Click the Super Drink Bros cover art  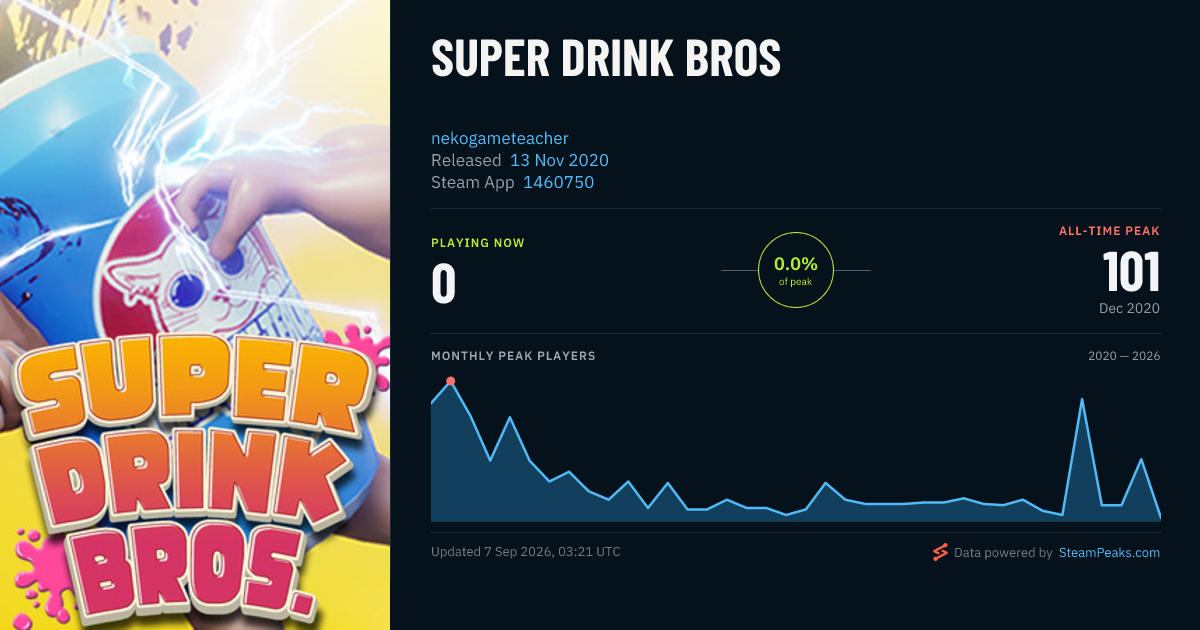tap(195, 315)
